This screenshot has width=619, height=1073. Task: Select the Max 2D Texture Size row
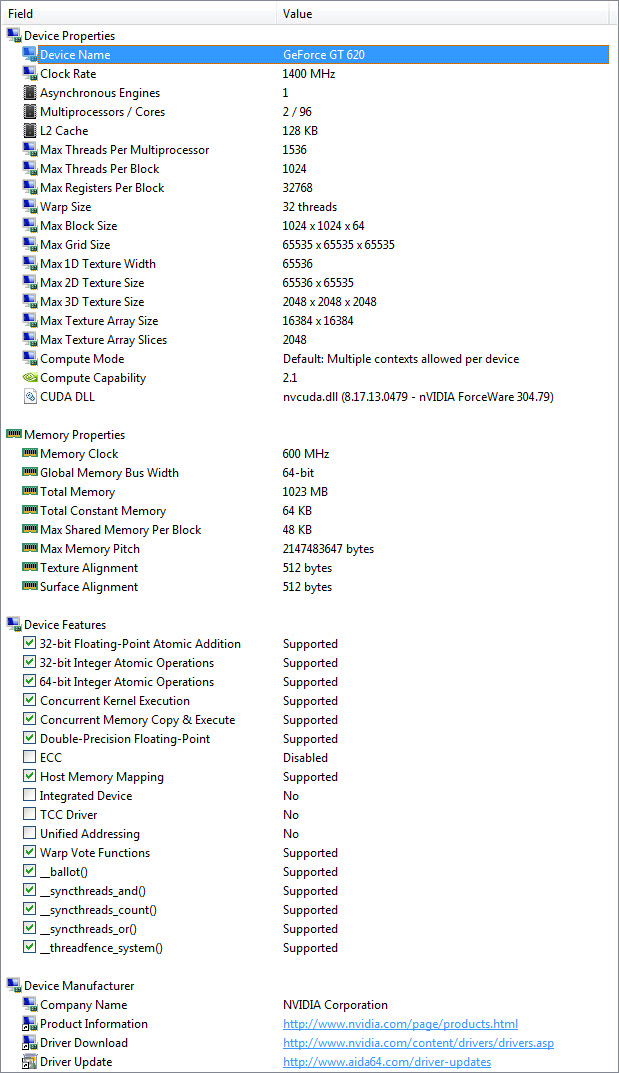tap(306, 283)
